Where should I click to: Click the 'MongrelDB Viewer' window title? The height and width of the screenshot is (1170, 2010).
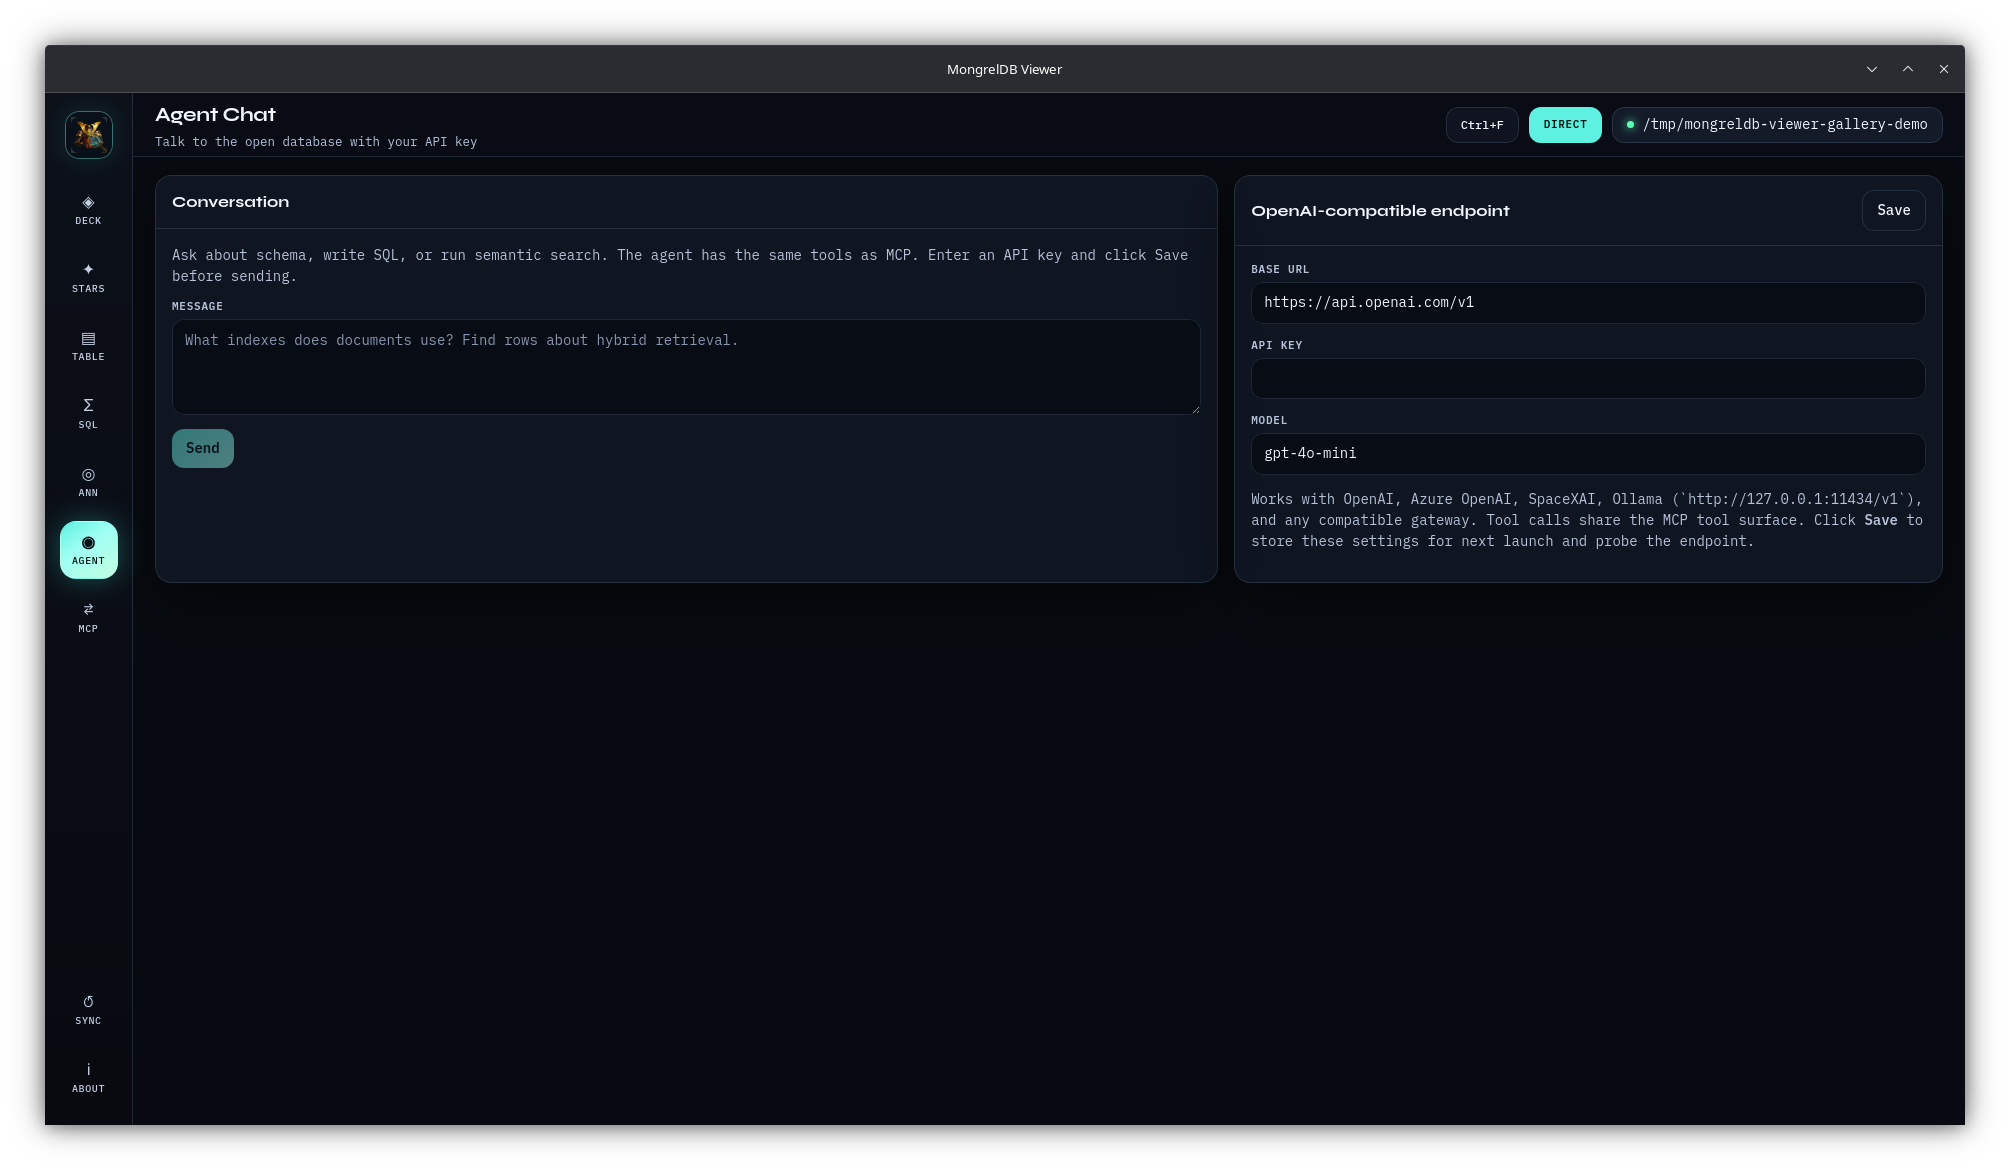[1004, 69]
